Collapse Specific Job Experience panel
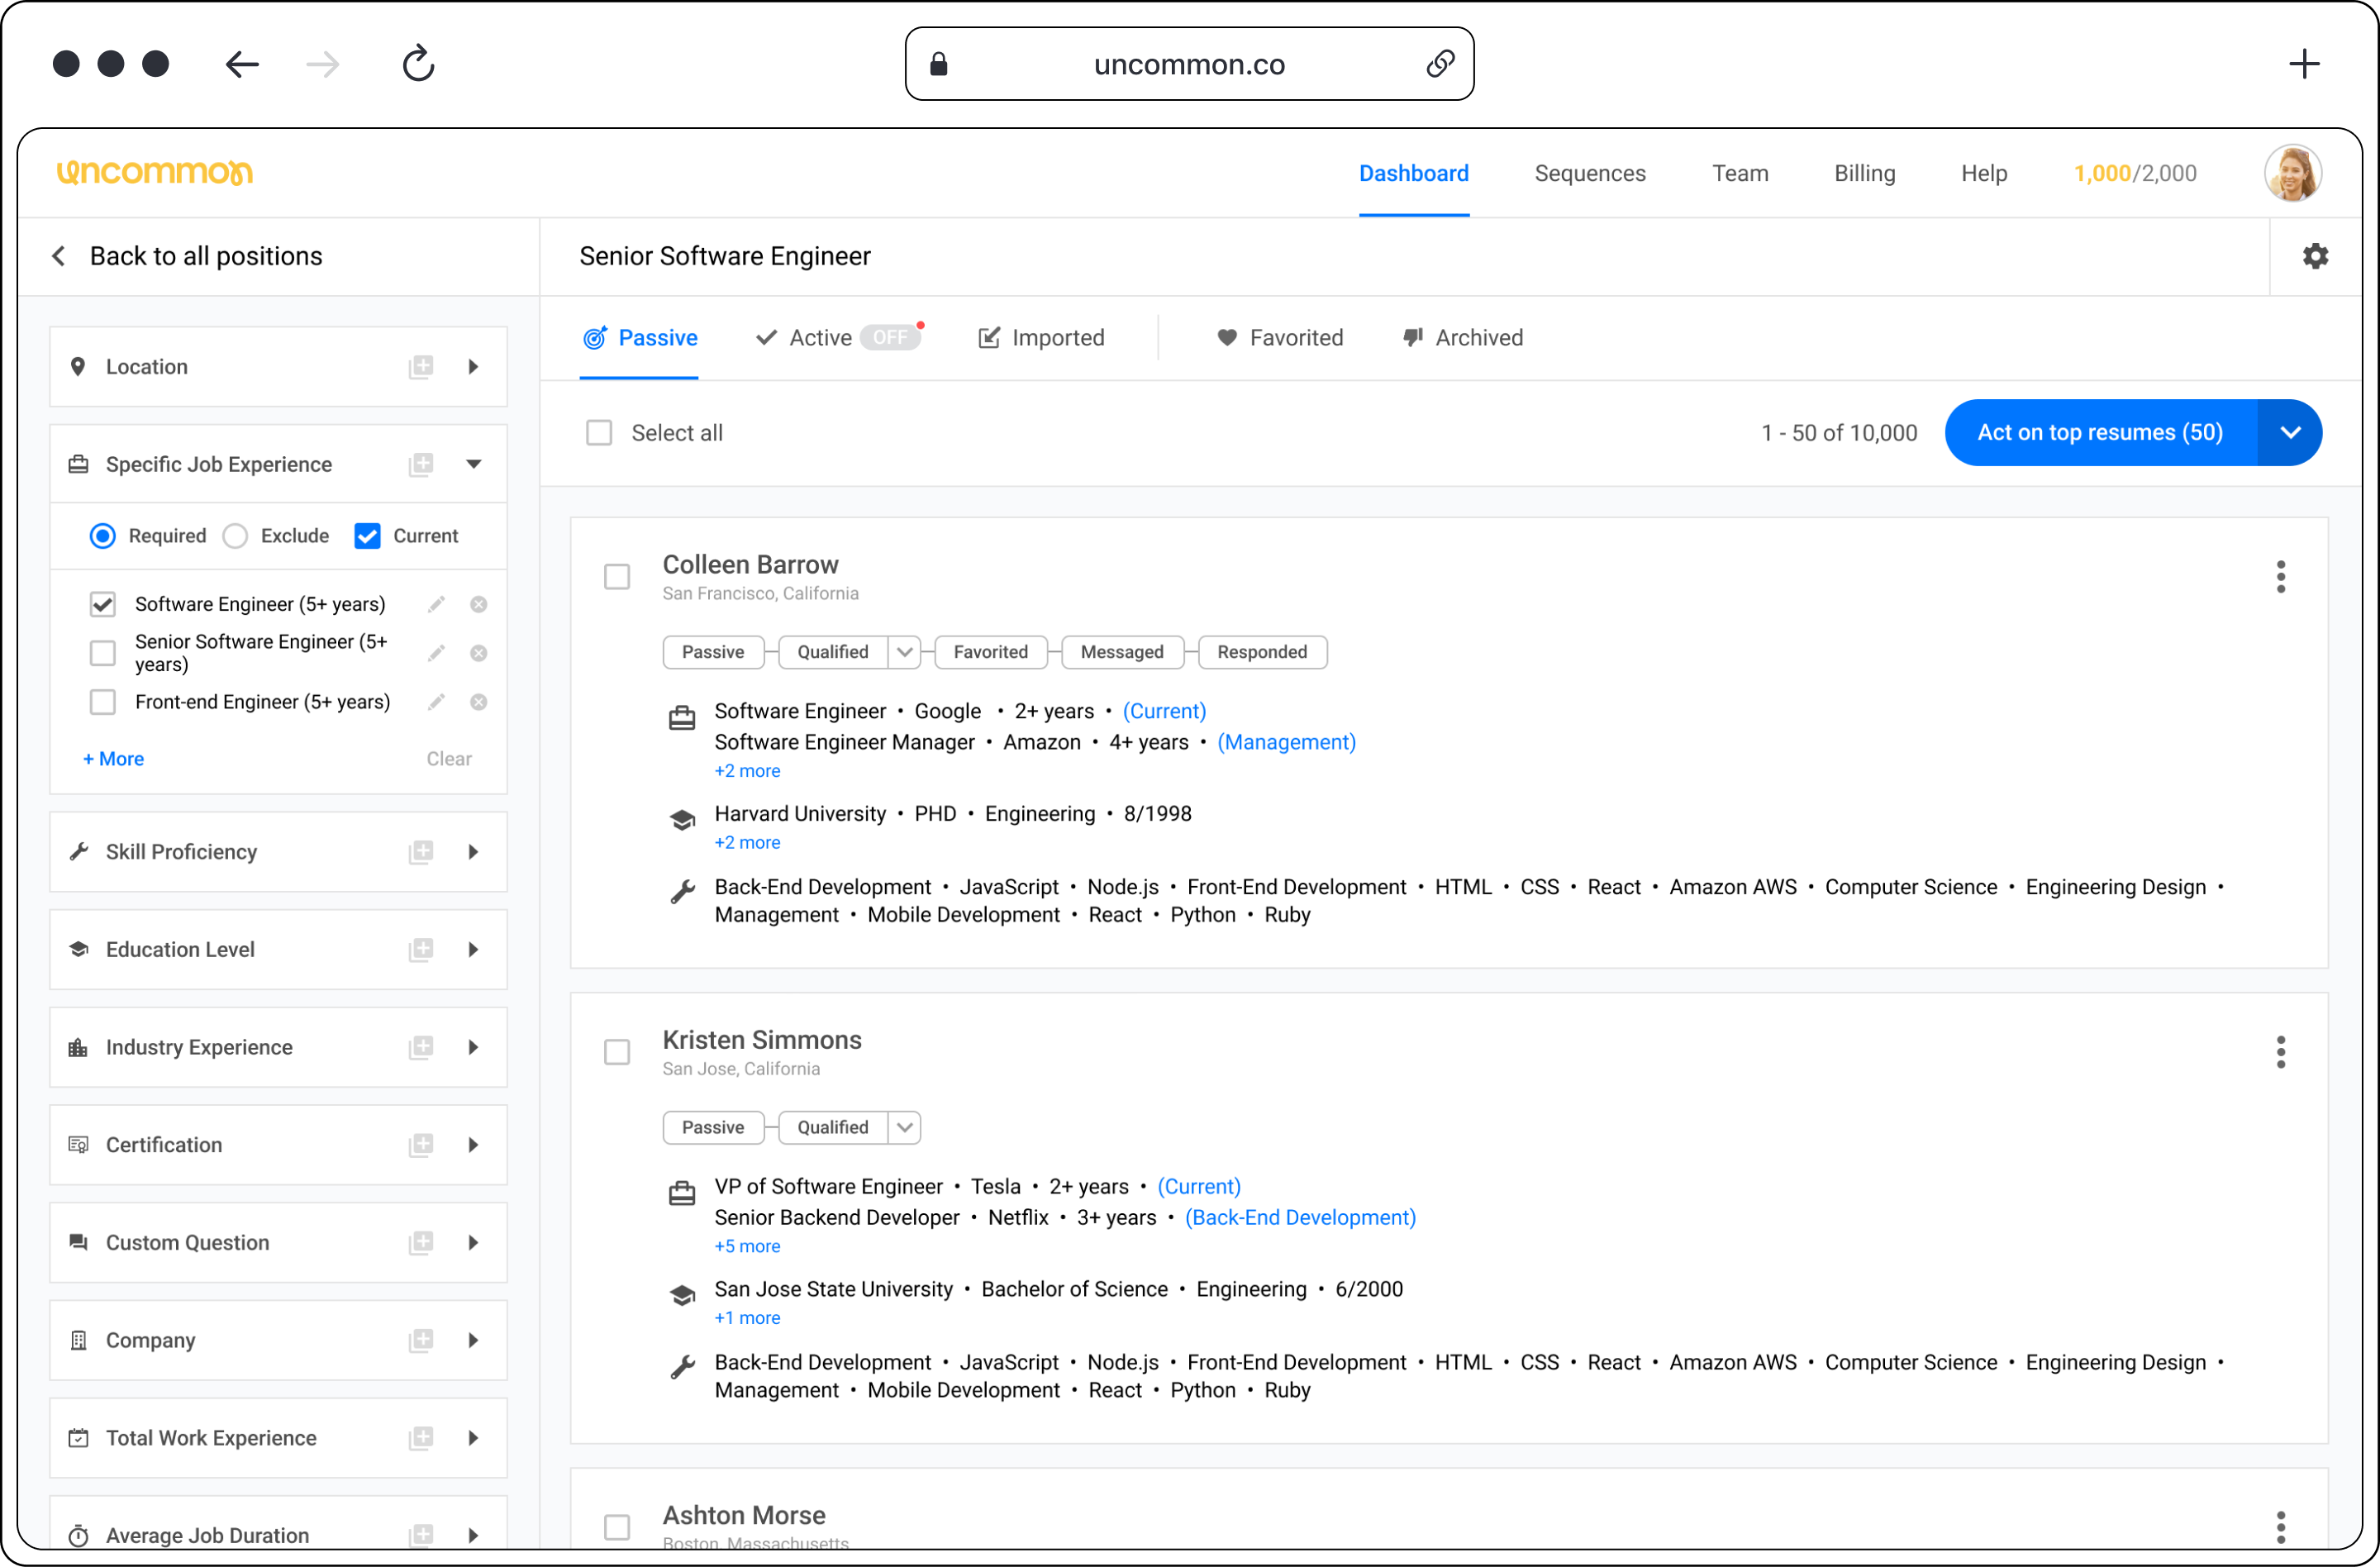Viewport: 2380px width, 1567px height. tap(474, 464)
